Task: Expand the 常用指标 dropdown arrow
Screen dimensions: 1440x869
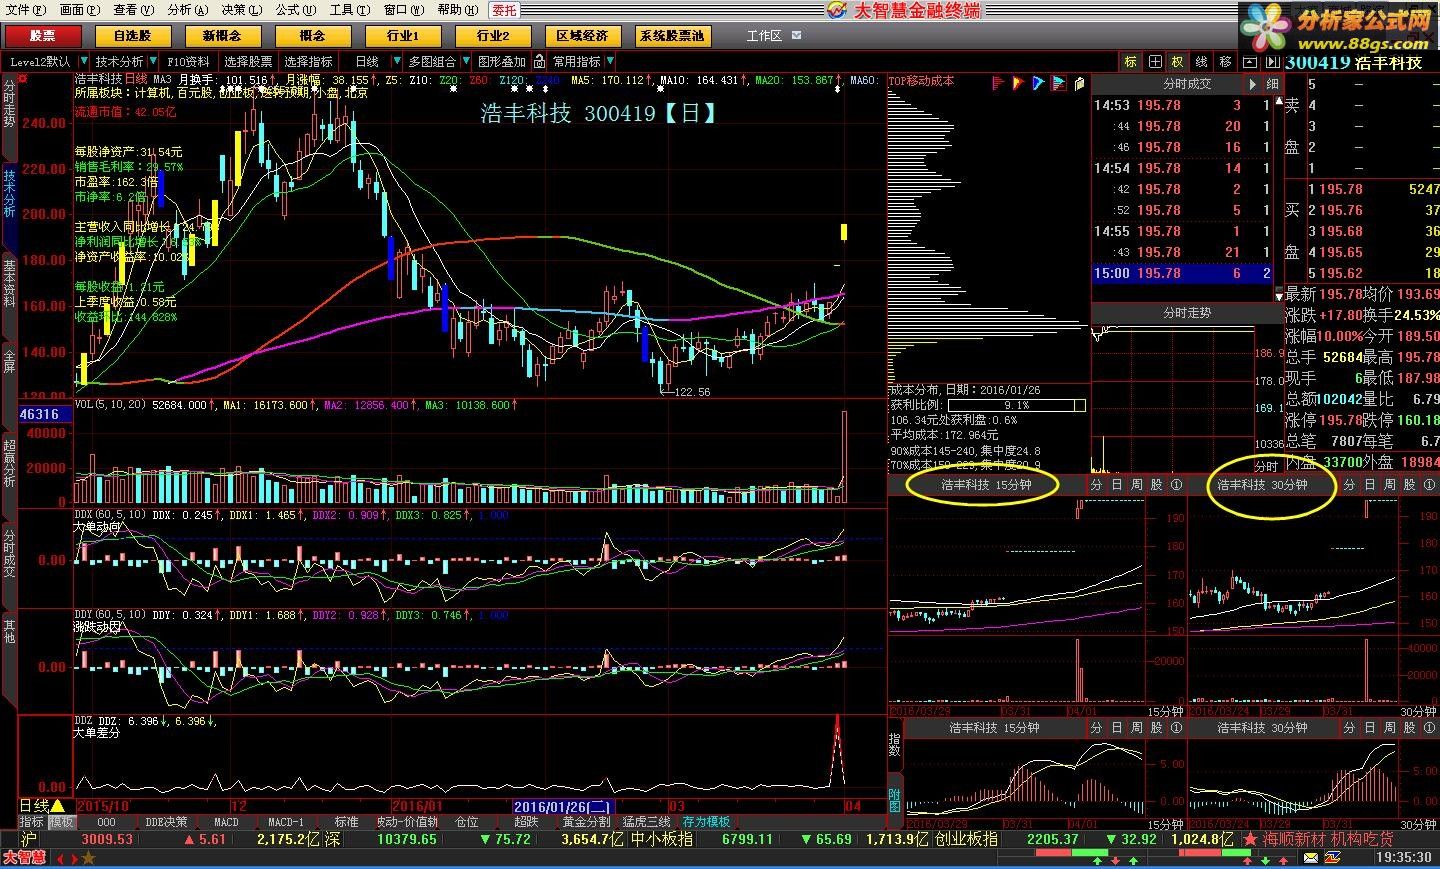Action: click(x=610, y=62)
